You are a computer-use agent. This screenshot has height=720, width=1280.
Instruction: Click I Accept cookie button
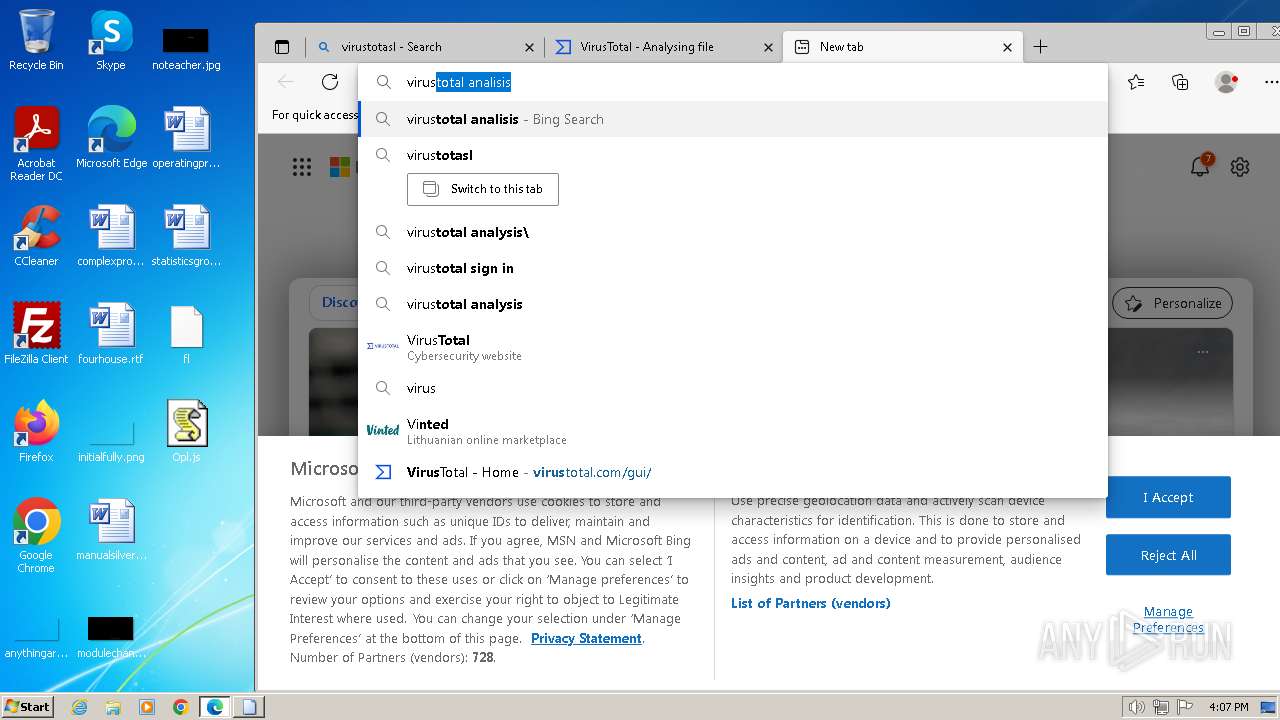(1168, 497)
